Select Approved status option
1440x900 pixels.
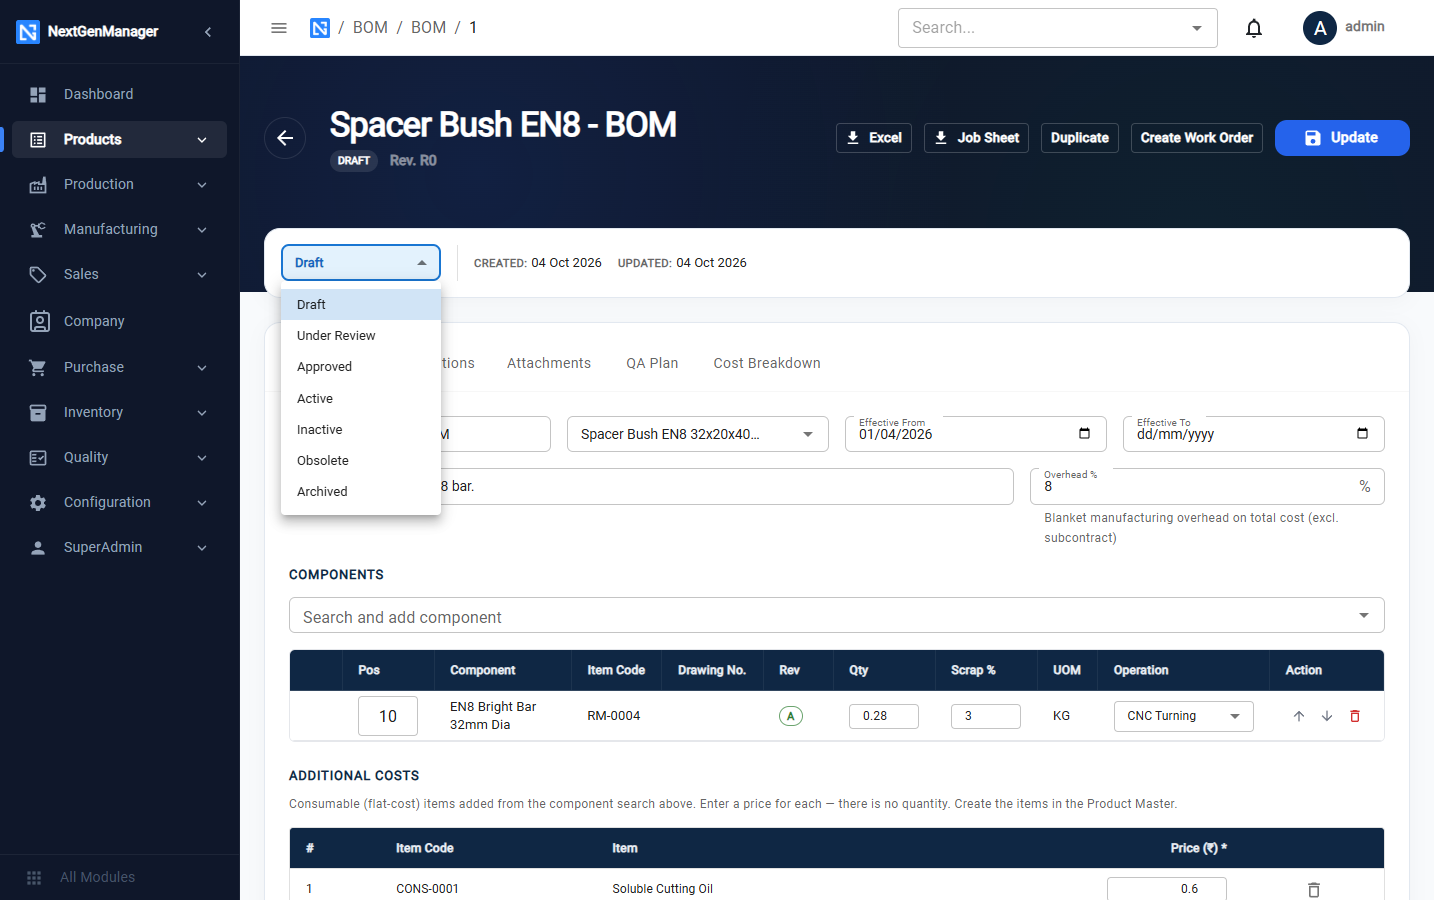click(361, 367)
